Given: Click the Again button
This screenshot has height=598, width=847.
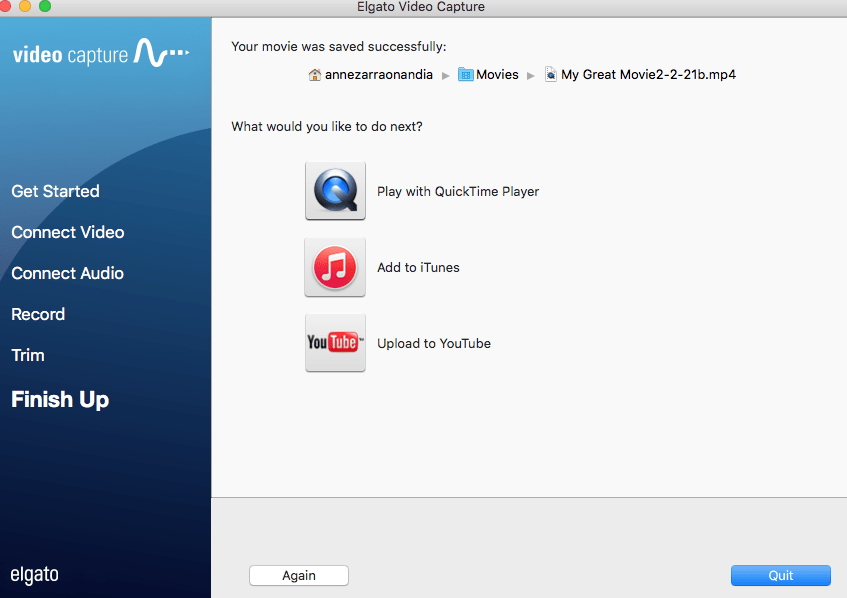Looking at the screenshot, I should (299, 575).
